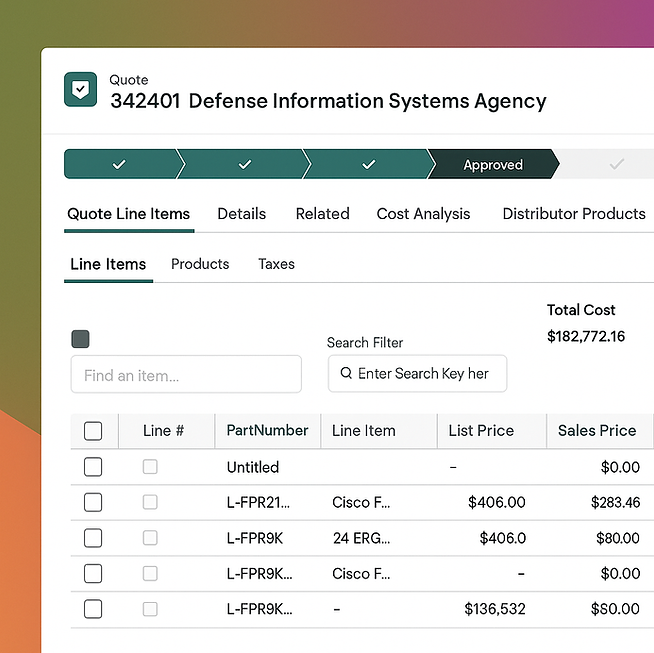Click the Approved stage in the path
Image resolution: width=654 pixels, height=653 pixels.
click(x=493, y=164)
